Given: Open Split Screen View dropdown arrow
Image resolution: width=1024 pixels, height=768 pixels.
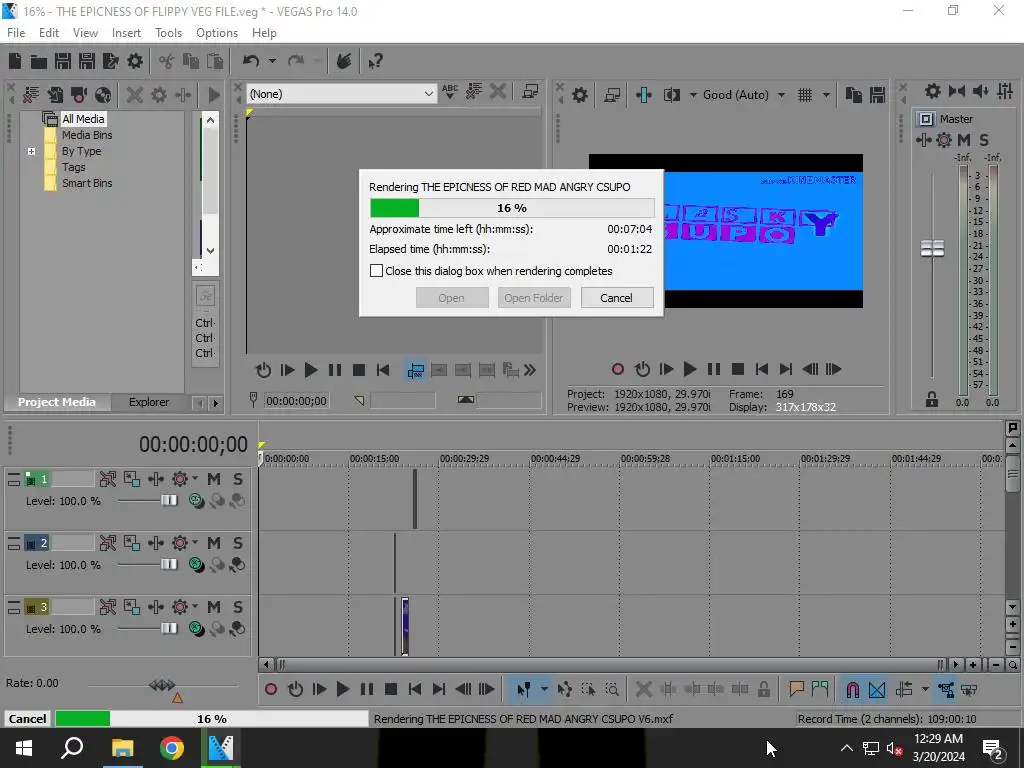Looking at the screenshot, I should [693, 95].
